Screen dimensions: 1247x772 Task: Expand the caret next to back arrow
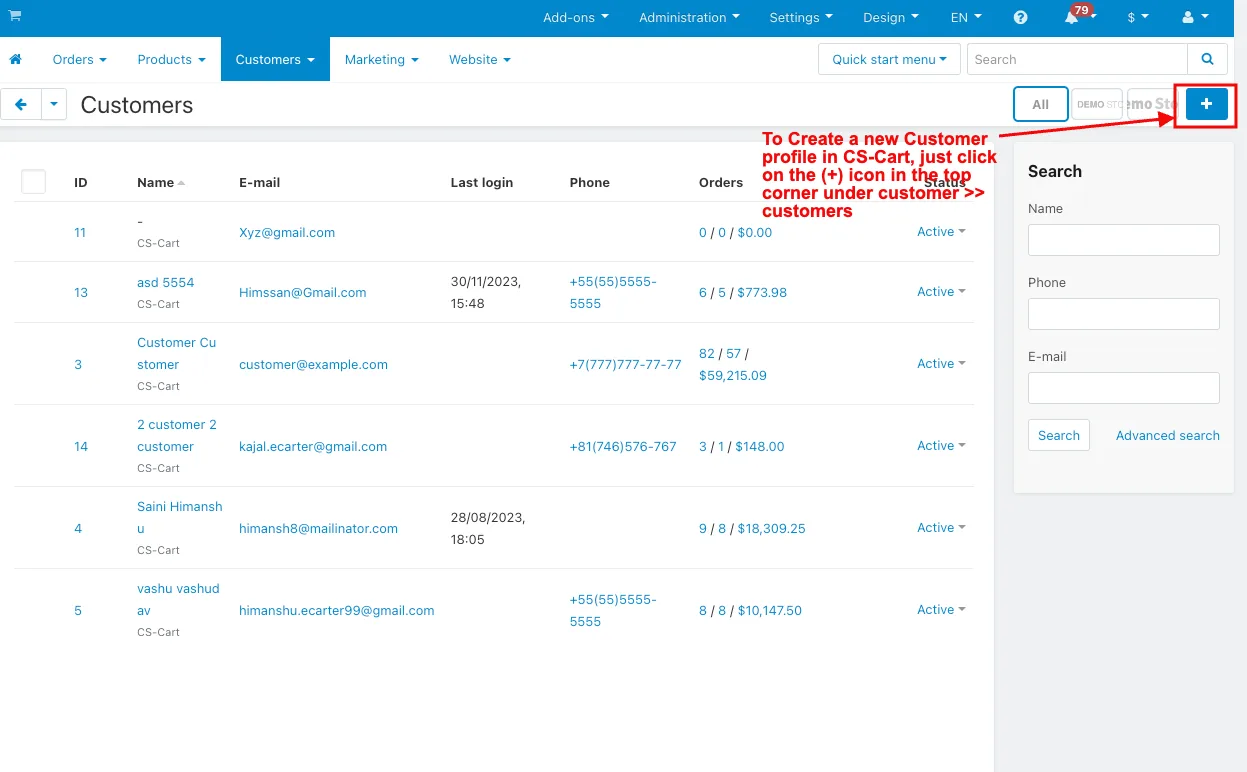(53, 104)
